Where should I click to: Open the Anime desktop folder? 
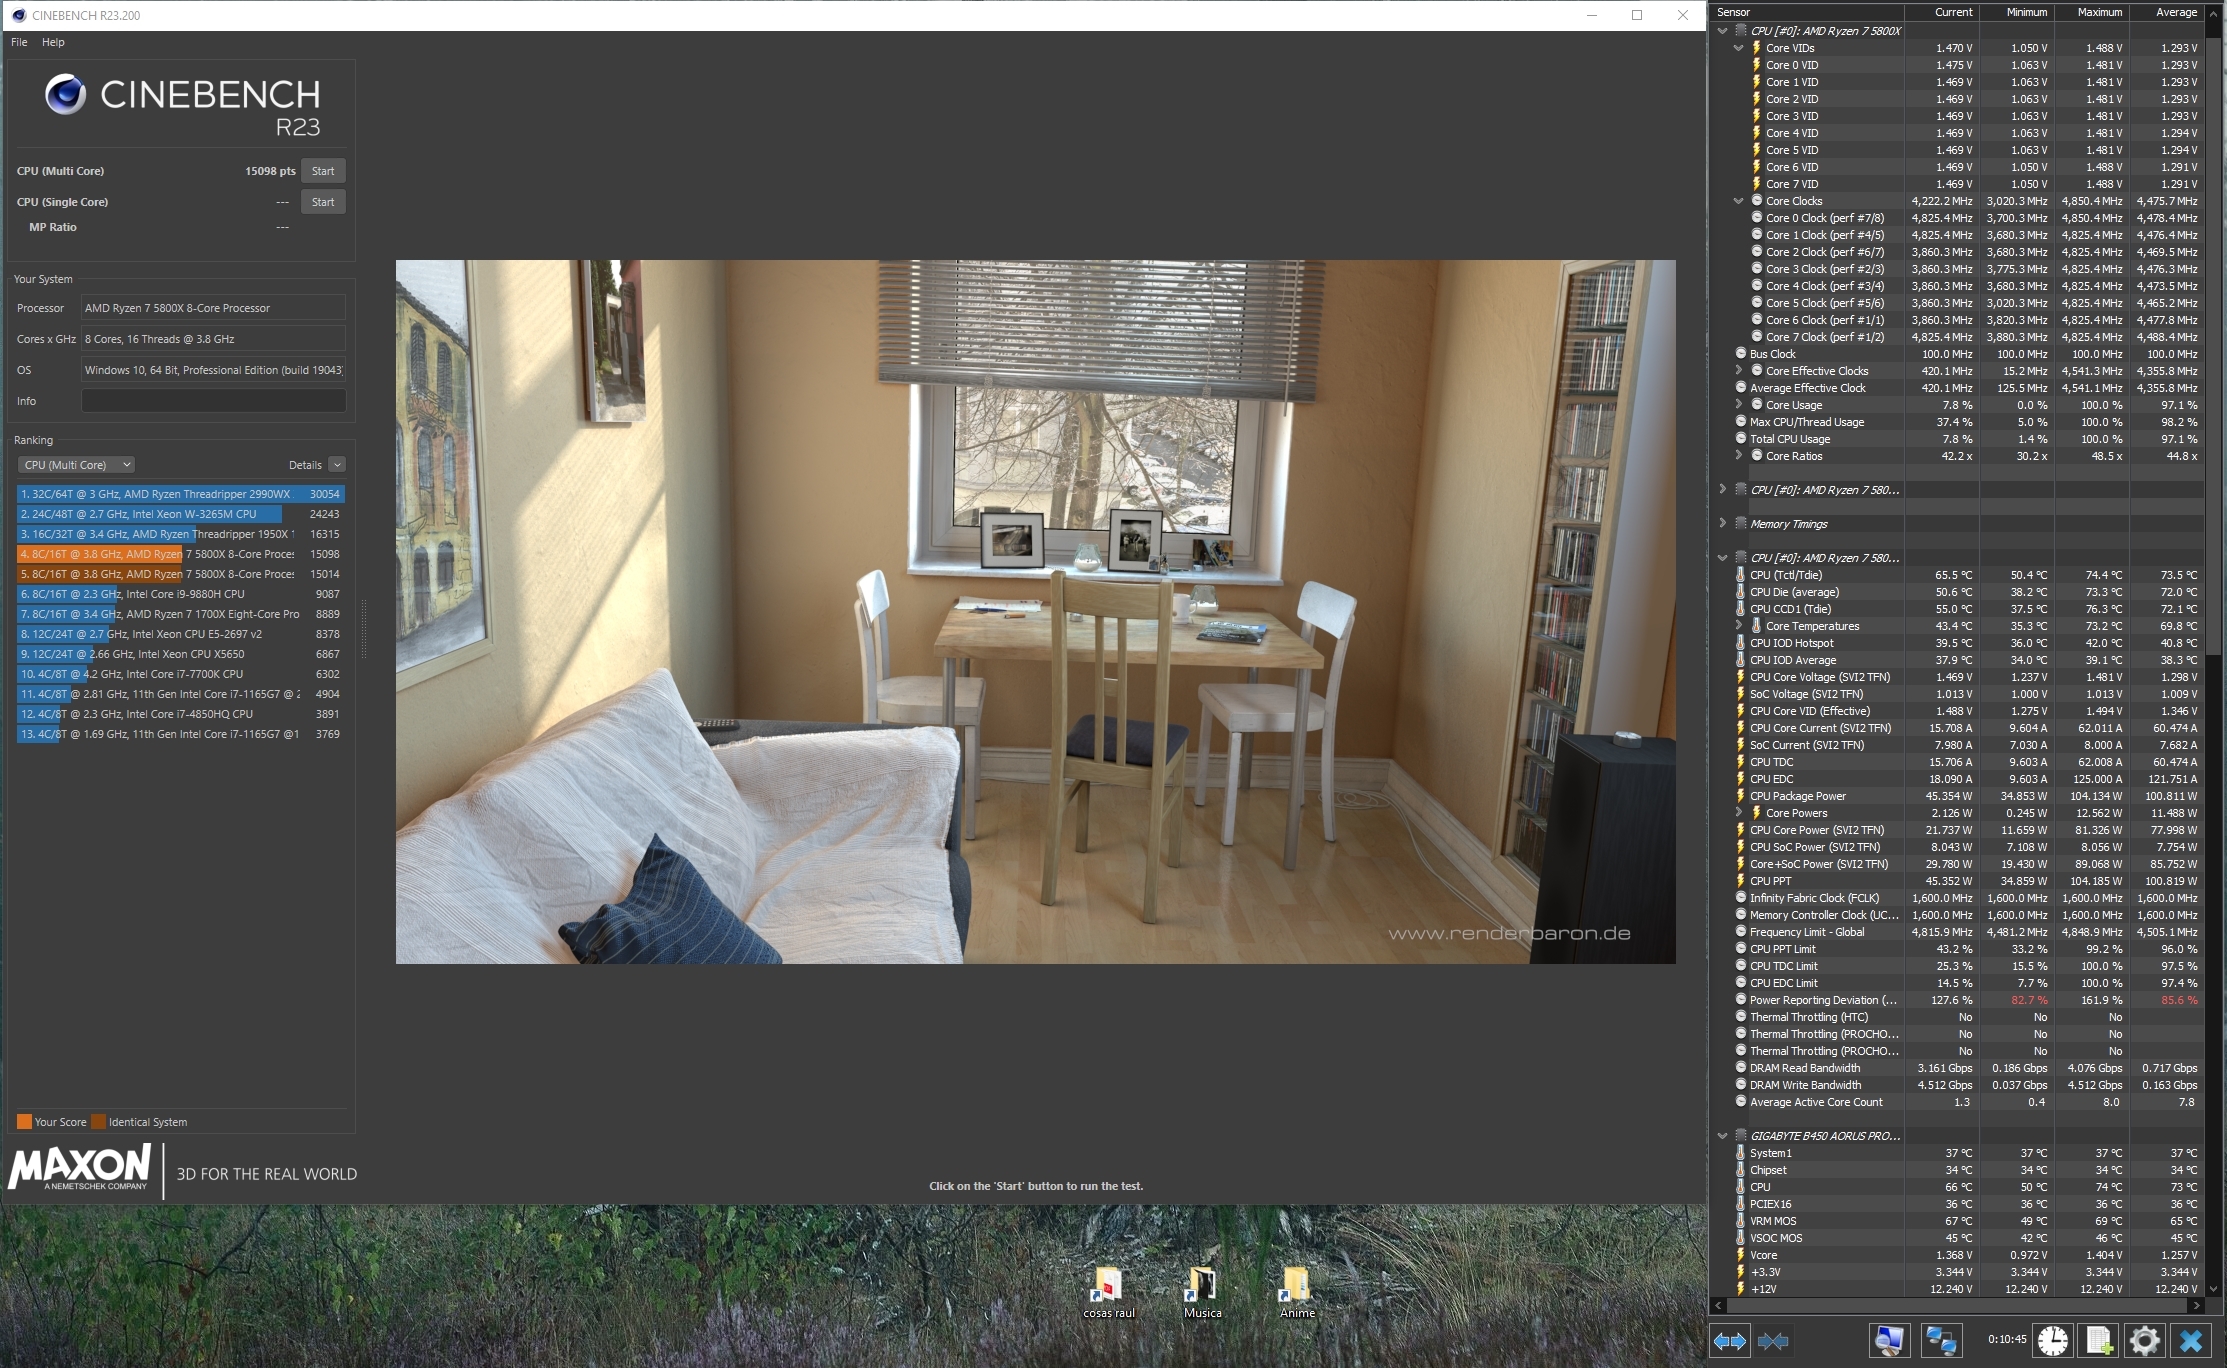coord(1297,1290)
